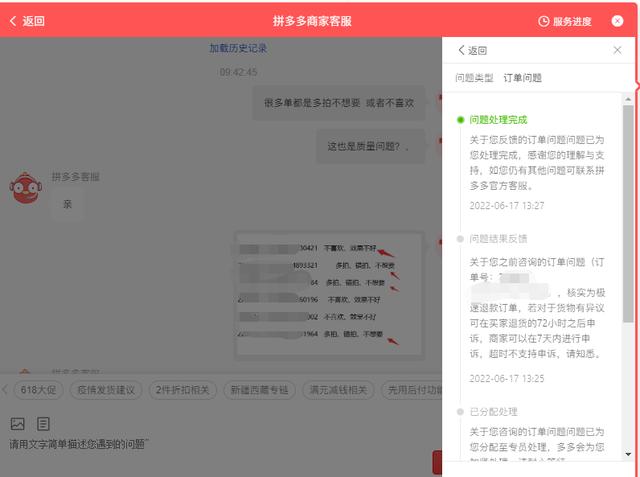Click the timestamp 2022-06-17 13:27
Image resolution: width=640 pixels, height=477 pixels.
click(x=507, y=206)
